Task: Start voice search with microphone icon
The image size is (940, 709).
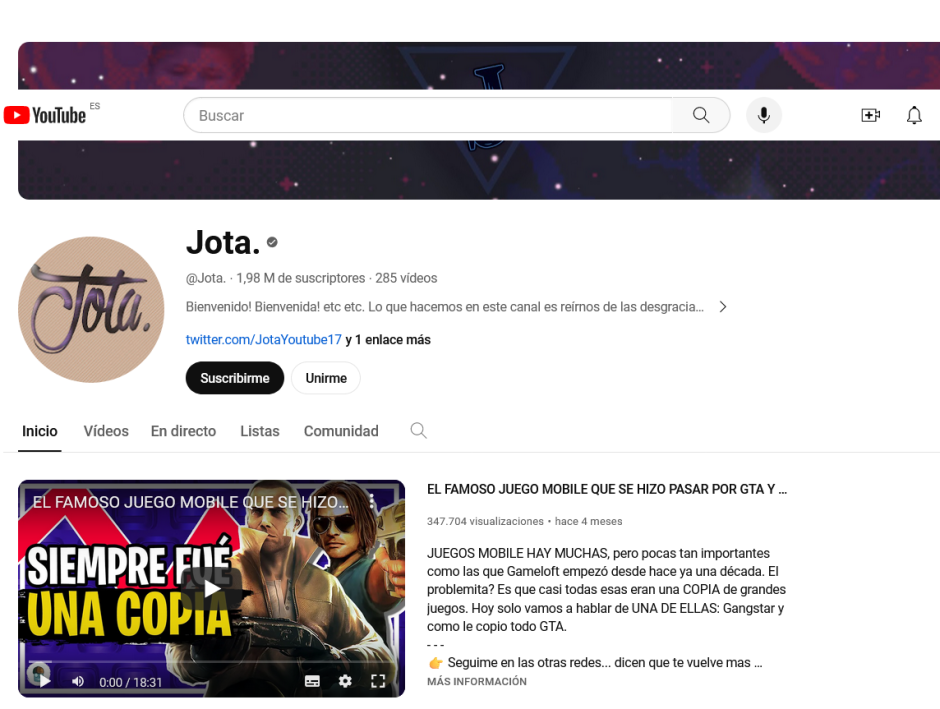Action: tap(764, 115)
